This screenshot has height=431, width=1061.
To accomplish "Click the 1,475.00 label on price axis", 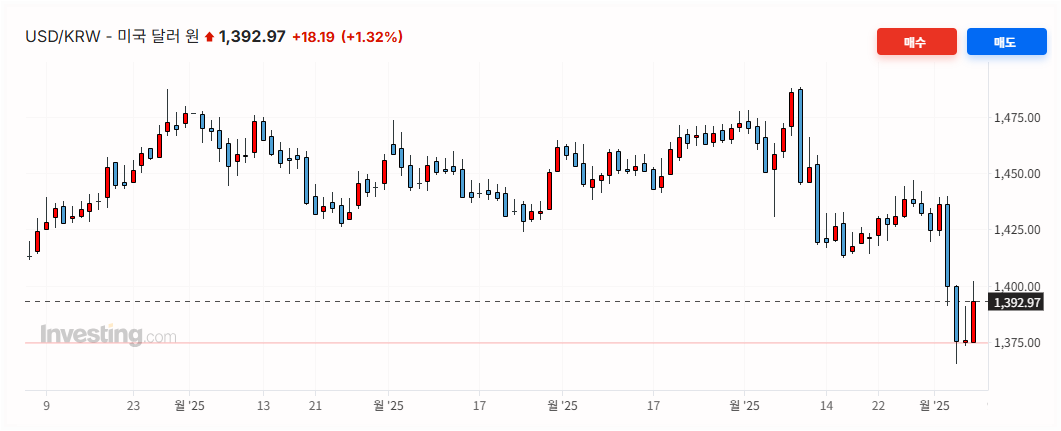I will (x=1015, y=118).
